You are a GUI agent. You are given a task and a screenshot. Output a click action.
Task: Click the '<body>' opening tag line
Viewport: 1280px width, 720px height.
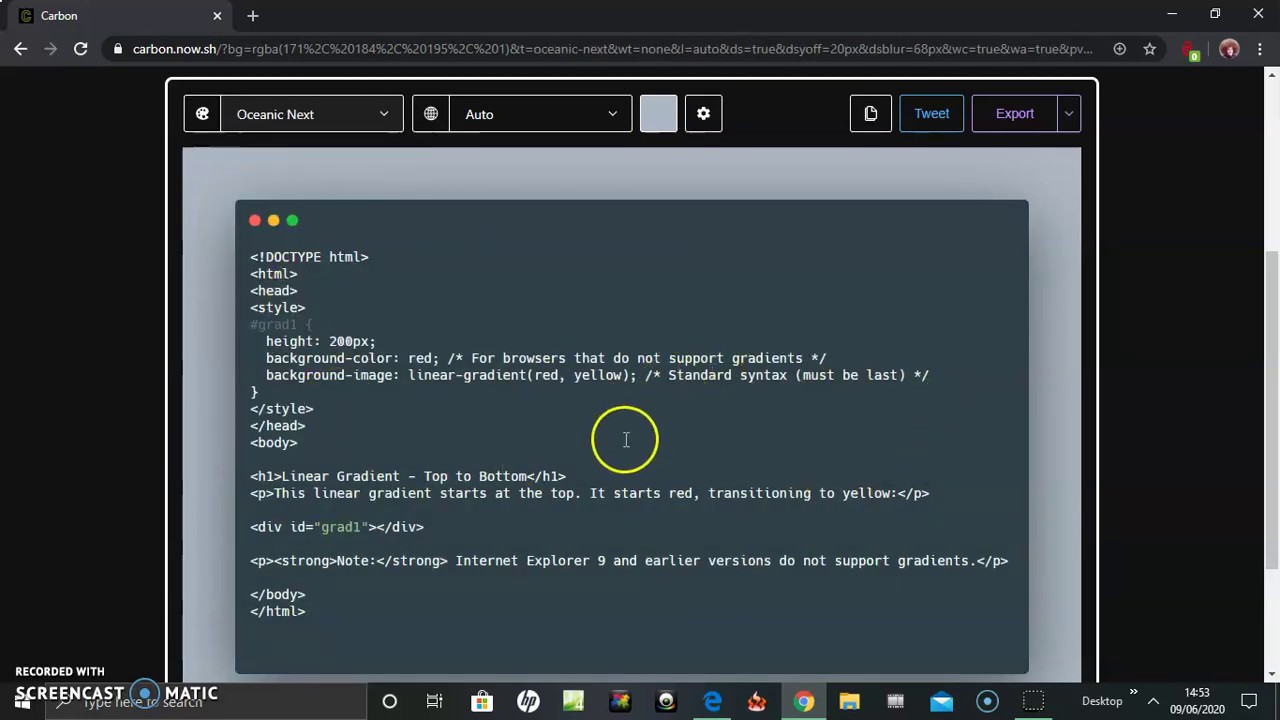274,443
